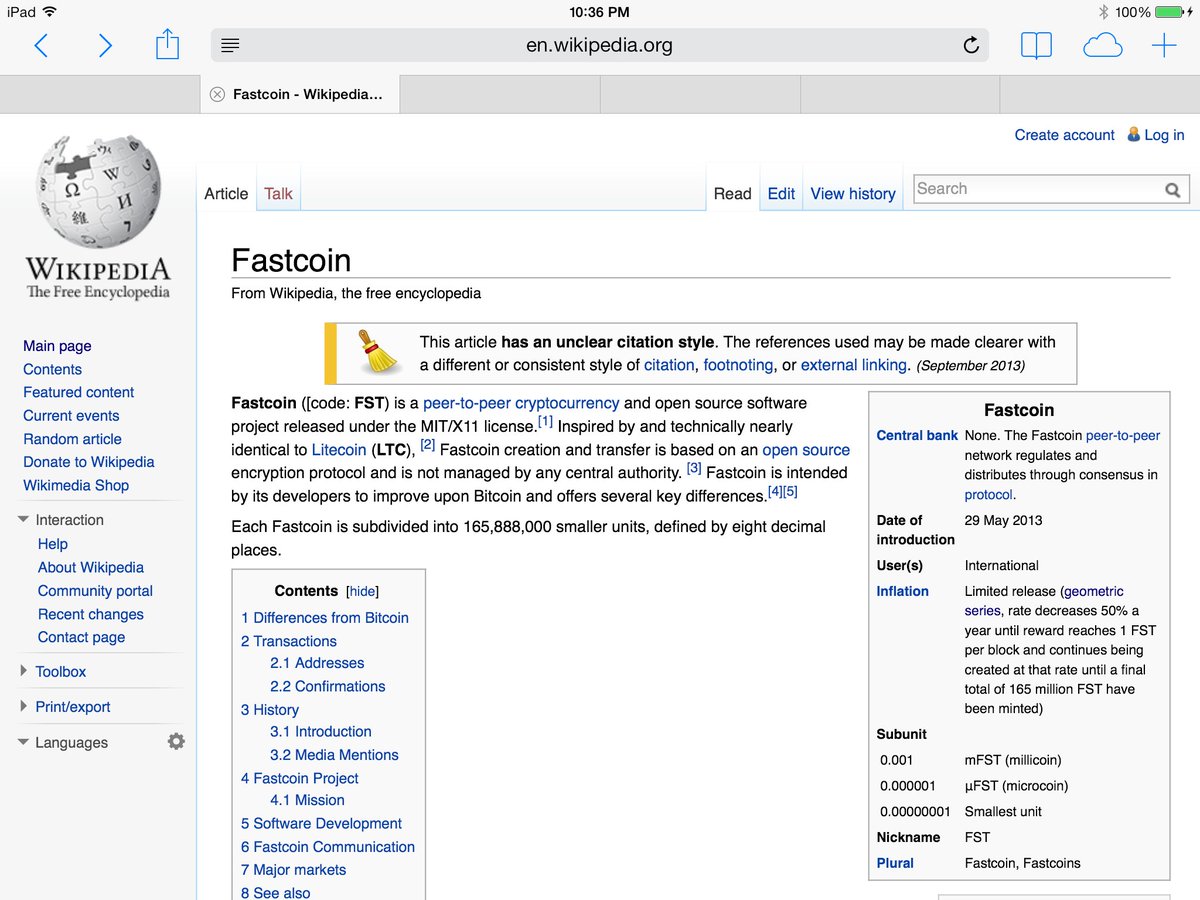Open the Share sheet icon

(168, 44)
